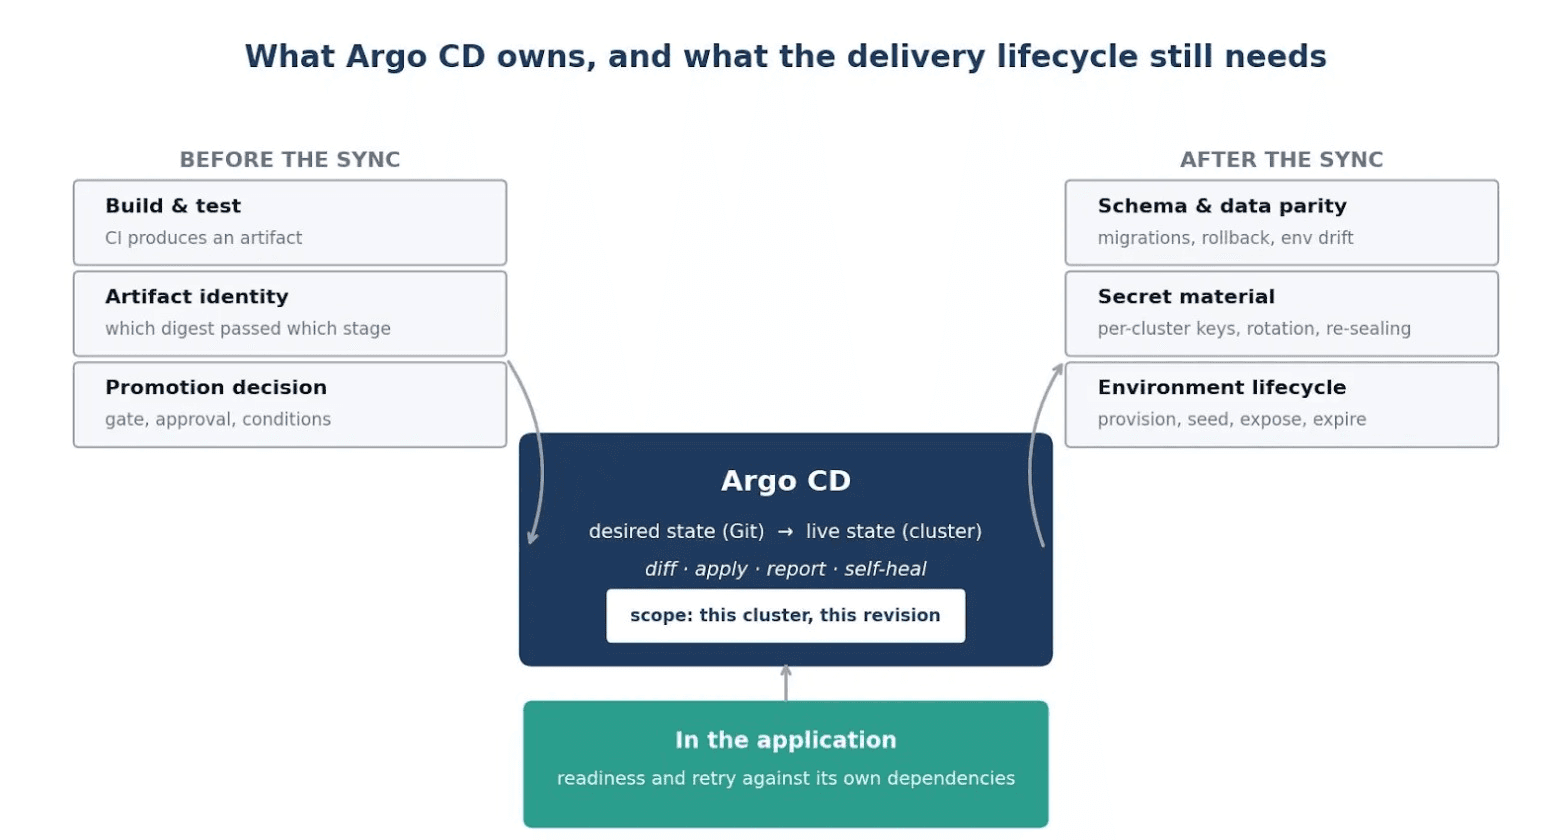Click the "Environment lifecycle" label
The image size is (1556, 840).
coord(1222,388)
